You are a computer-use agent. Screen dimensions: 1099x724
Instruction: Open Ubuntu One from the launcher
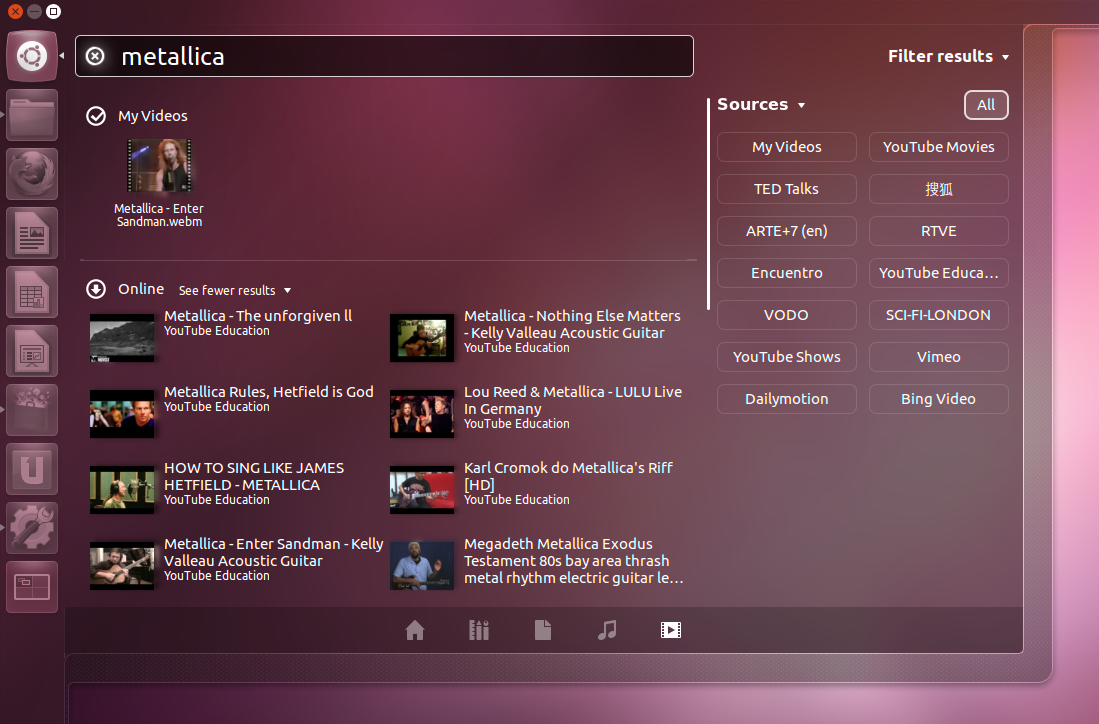(x=32, y=469)
